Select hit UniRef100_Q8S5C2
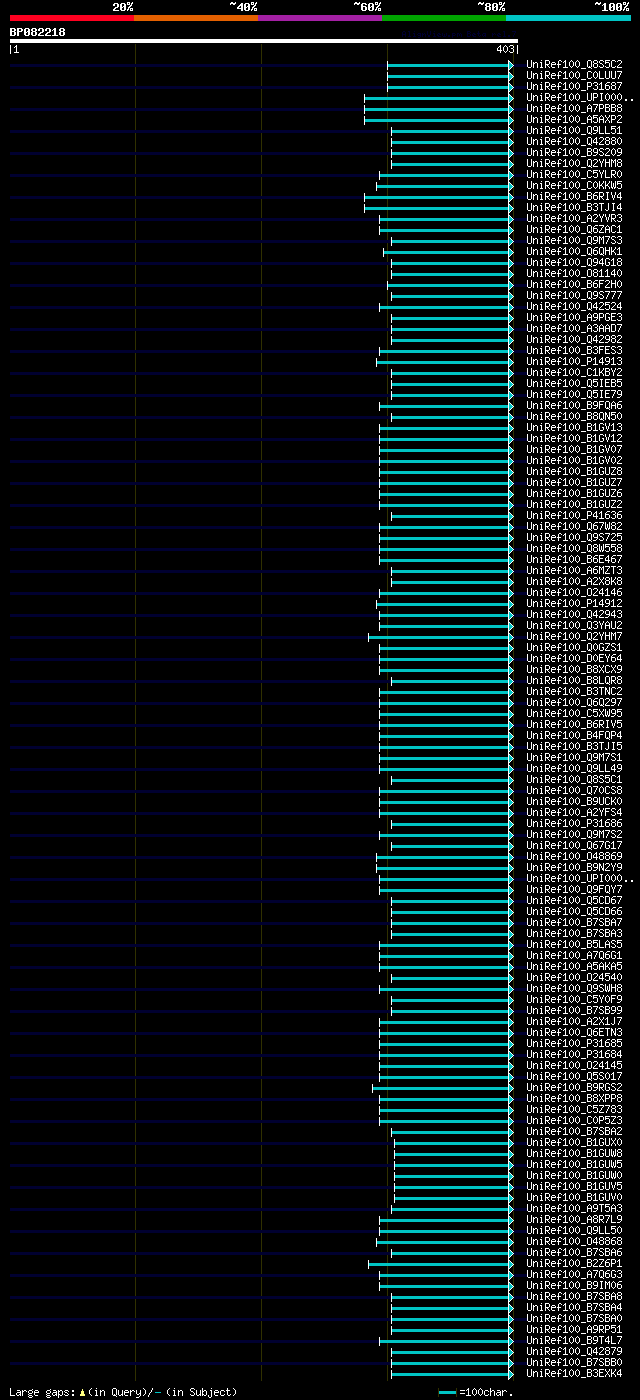 click(x=574, y=64)
